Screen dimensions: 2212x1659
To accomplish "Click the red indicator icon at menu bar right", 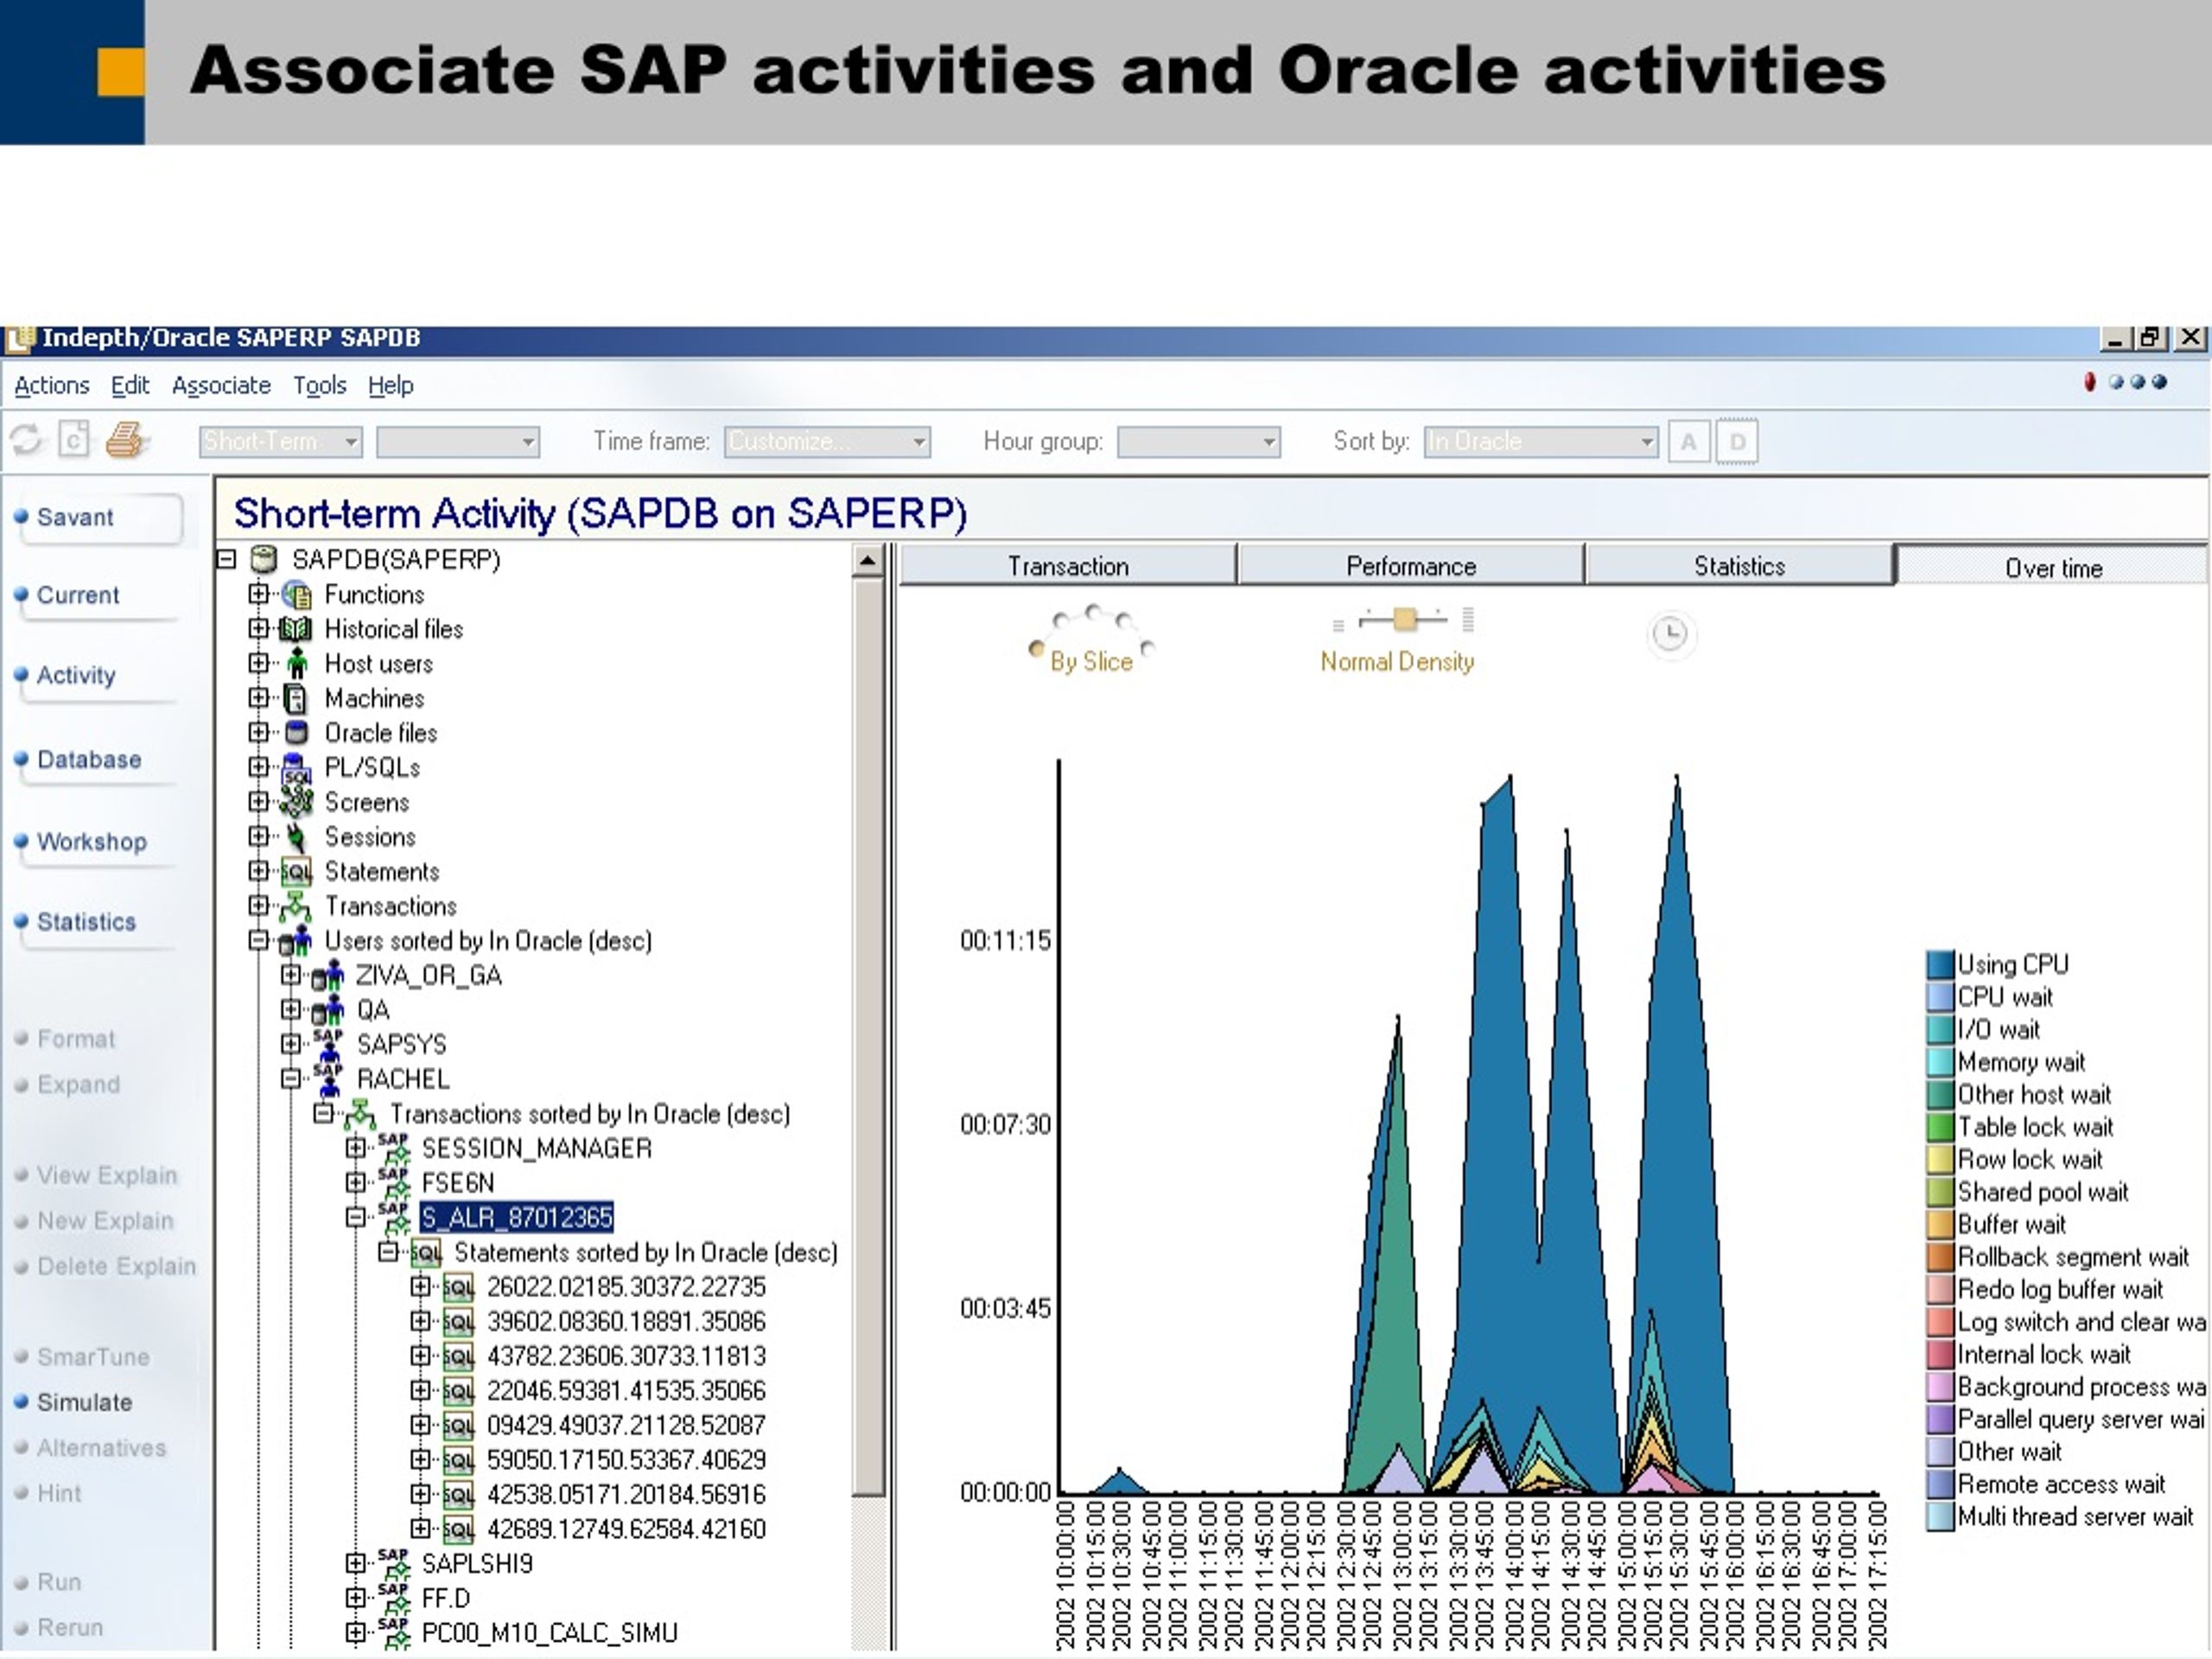I will point(2090,382).
